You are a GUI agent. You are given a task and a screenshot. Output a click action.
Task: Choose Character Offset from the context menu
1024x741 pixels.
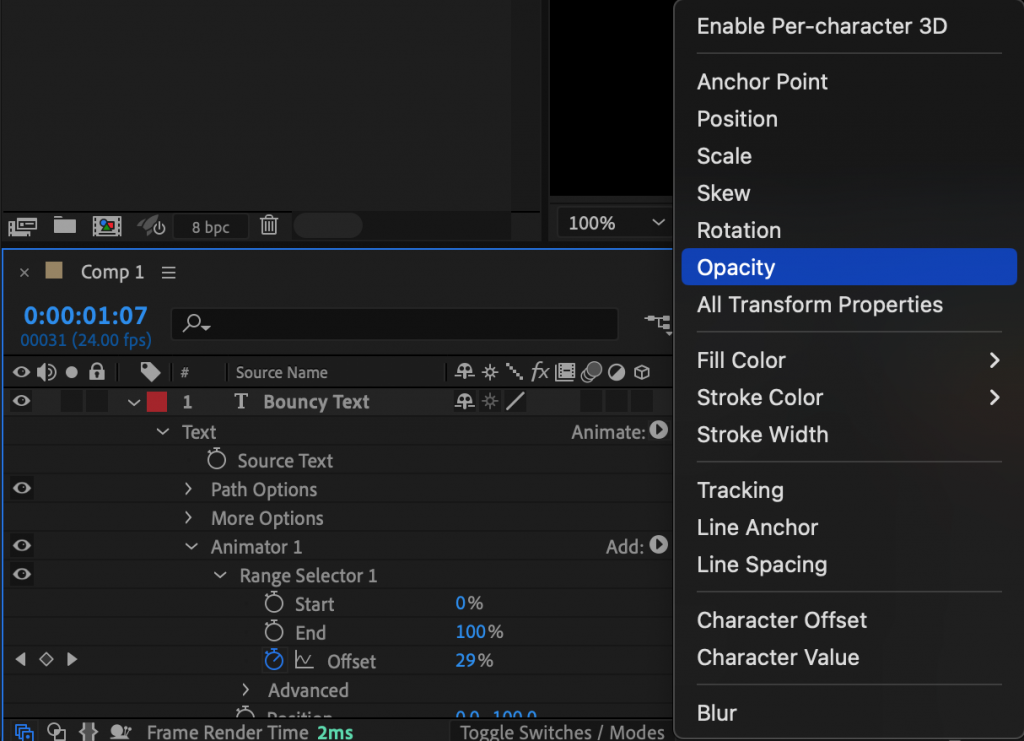click(781, 620)
